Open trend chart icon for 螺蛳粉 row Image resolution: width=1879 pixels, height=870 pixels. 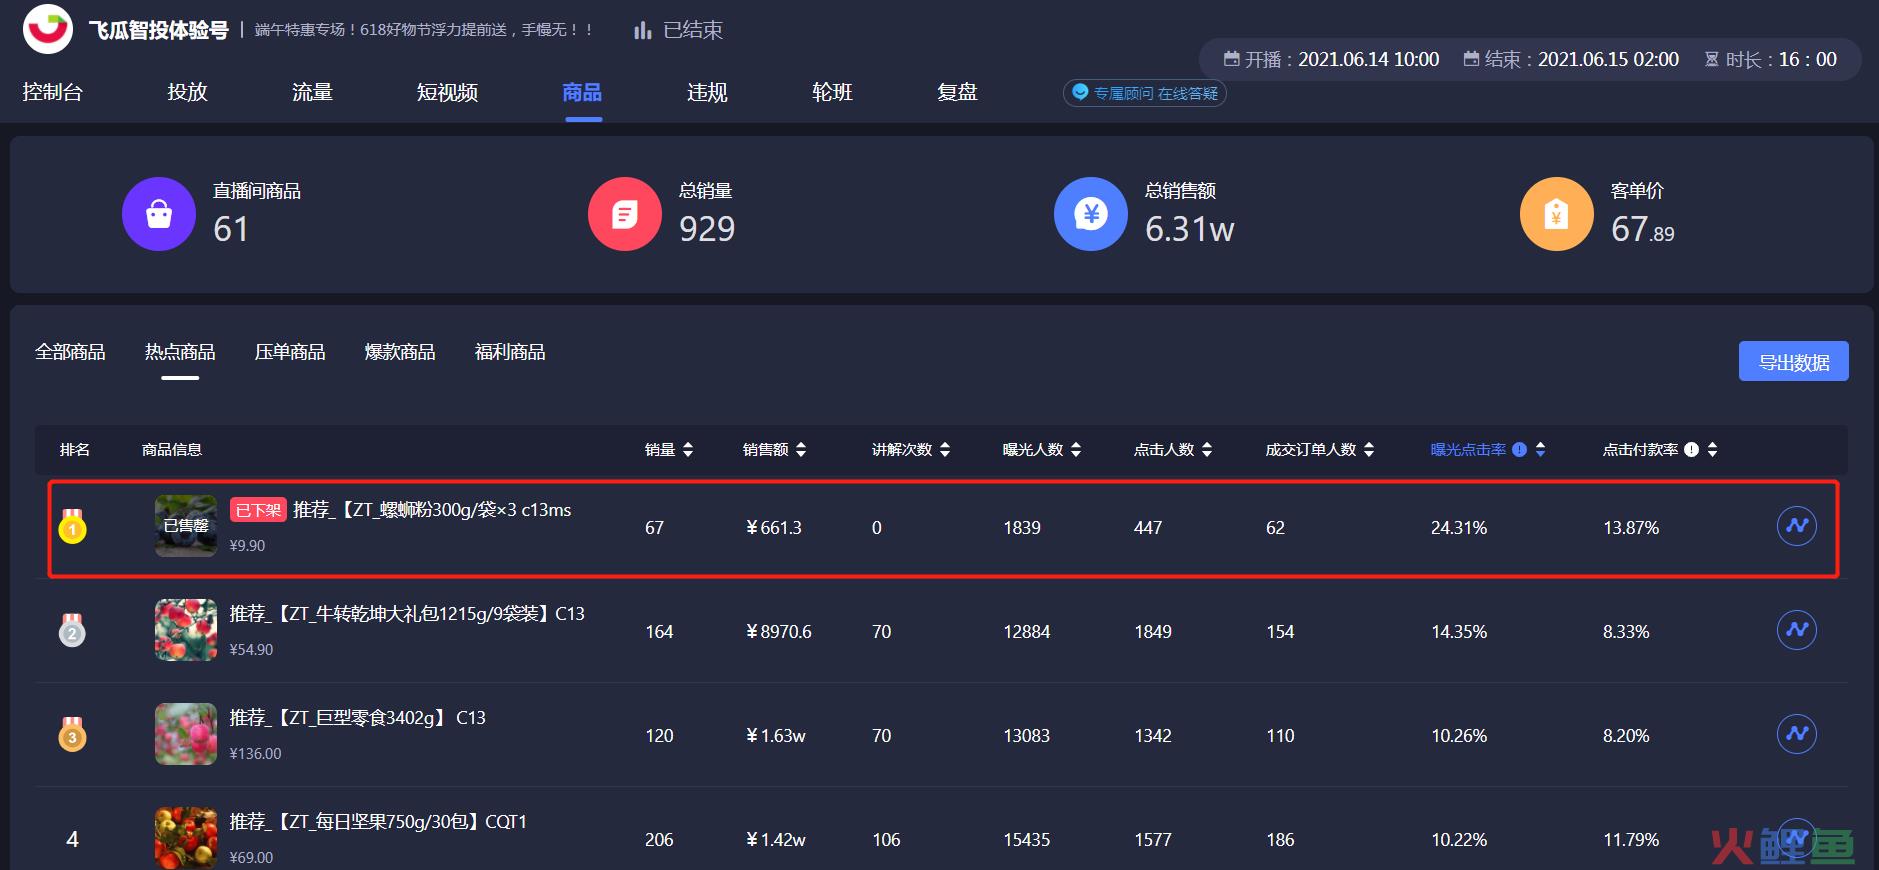pos(1797,526)
